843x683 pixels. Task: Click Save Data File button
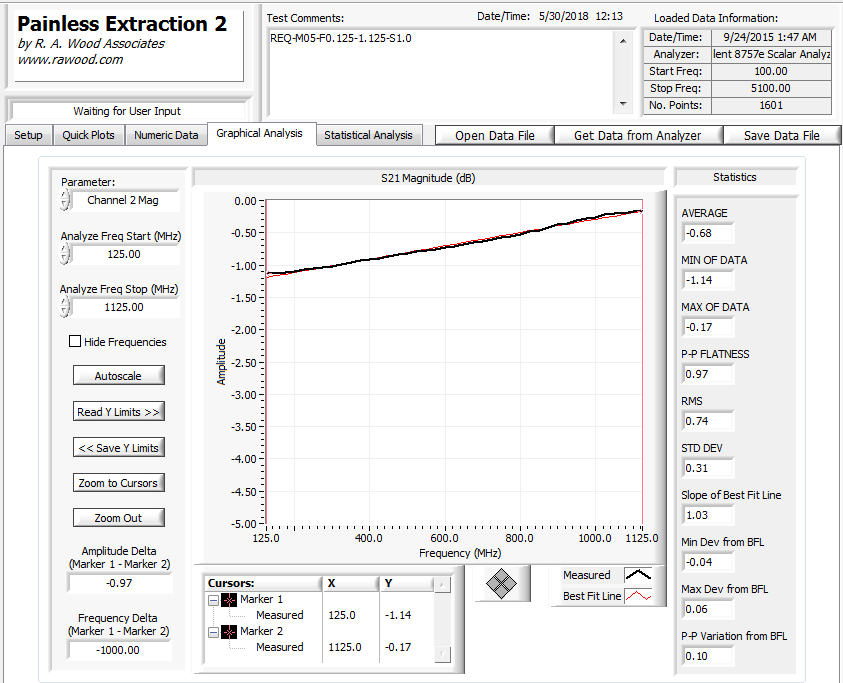[x=782, y=136]
